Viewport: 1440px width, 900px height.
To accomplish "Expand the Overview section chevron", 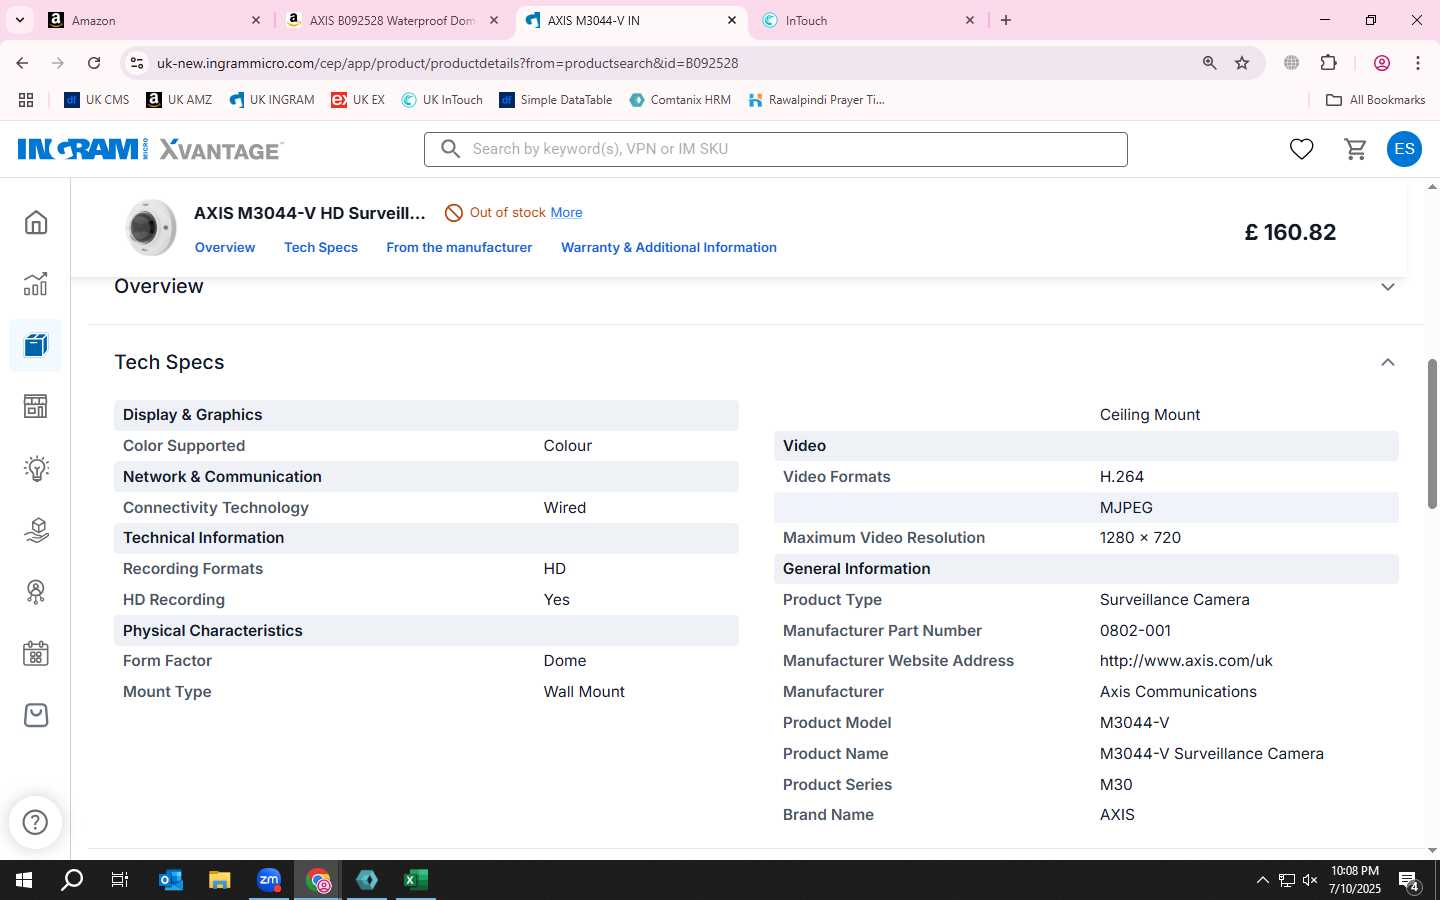I will (1388, 287).
